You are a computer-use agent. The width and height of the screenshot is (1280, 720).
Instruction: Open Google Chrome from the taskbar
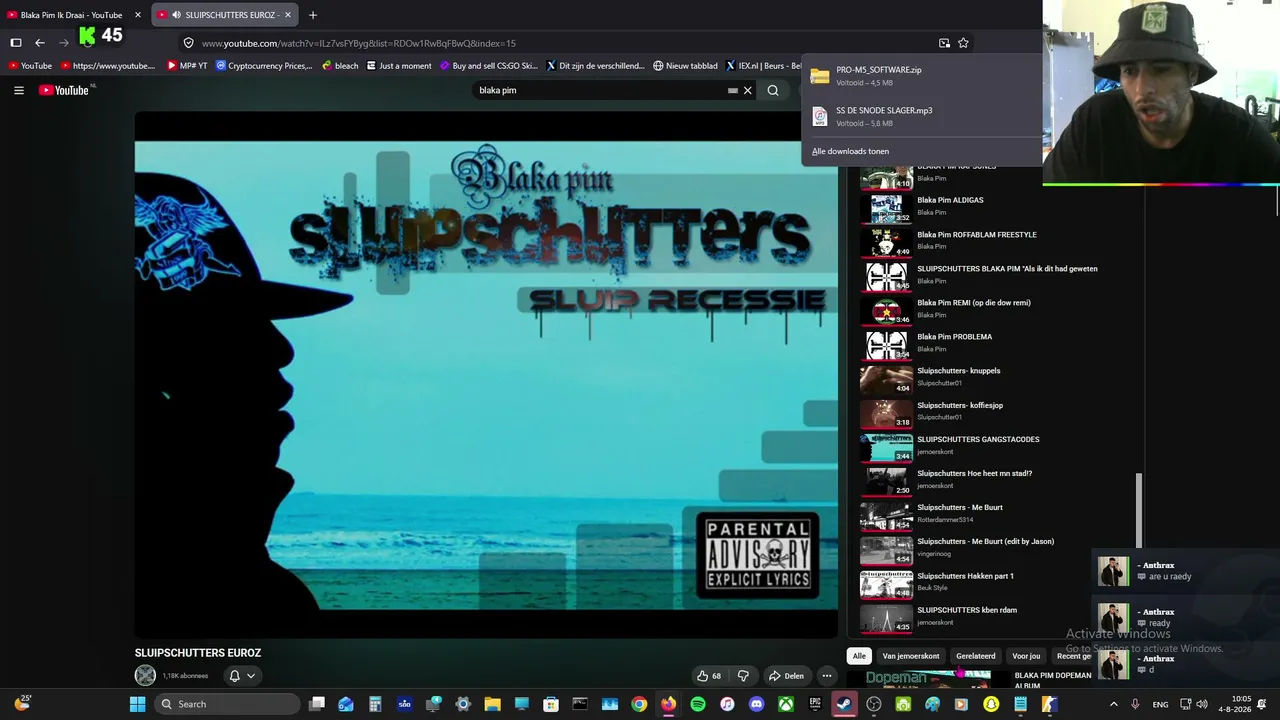(639, 704)
